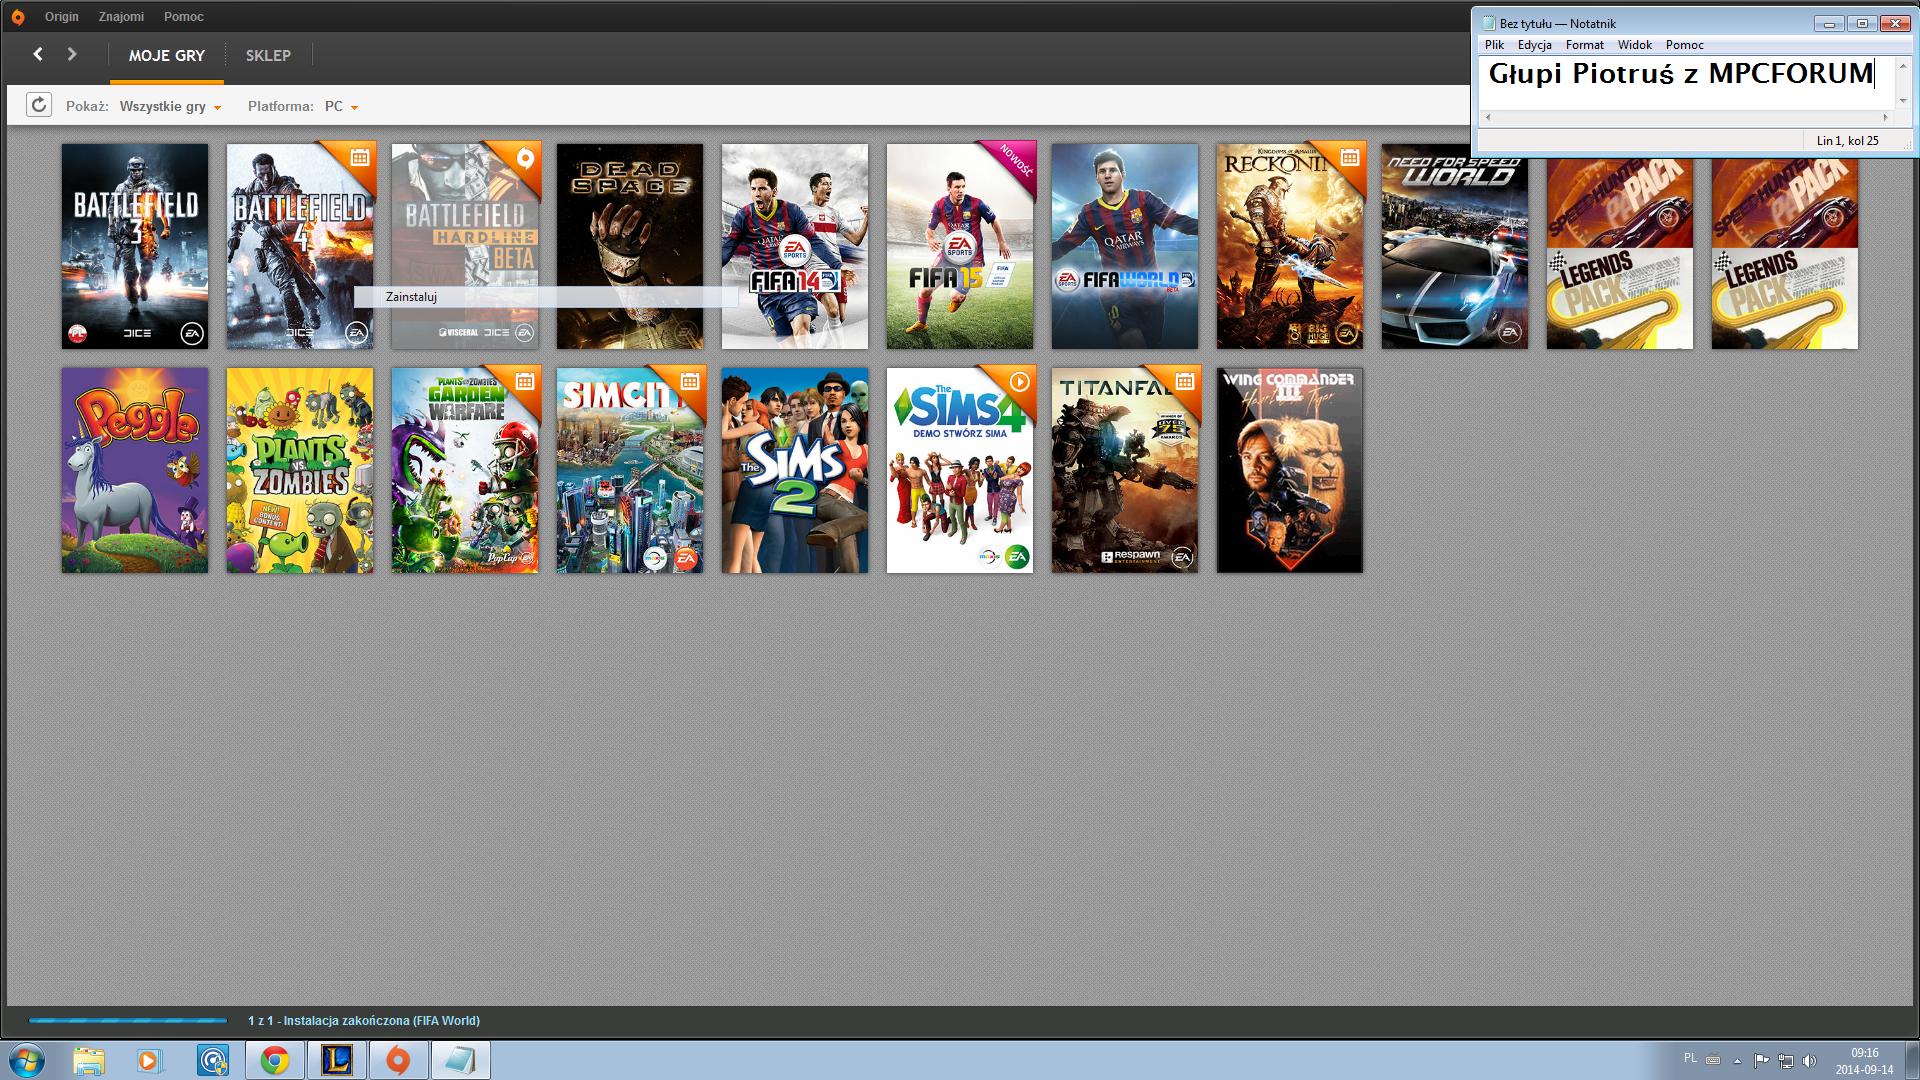Select the FIFA World game tile
Screen dimensions: 1920x1080
(x=1125, y=246)
